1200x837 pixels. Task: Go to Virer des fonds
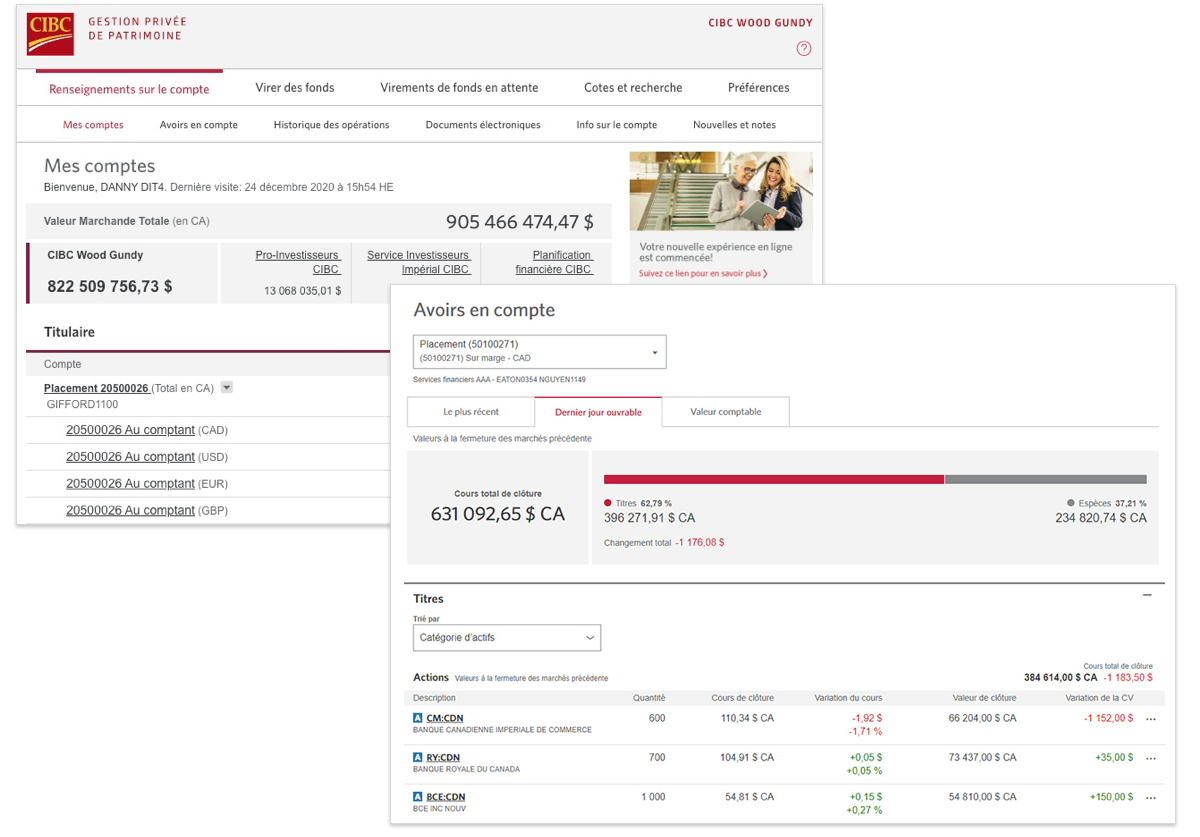(x=295, y=88)
